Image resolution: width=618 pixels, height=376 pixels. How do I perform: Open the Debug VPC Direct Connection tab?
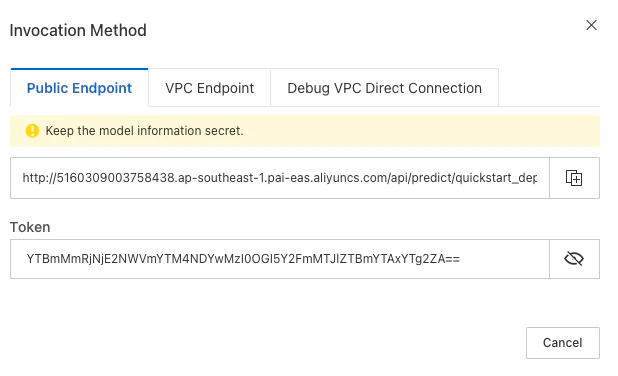[x=384, y=88]
